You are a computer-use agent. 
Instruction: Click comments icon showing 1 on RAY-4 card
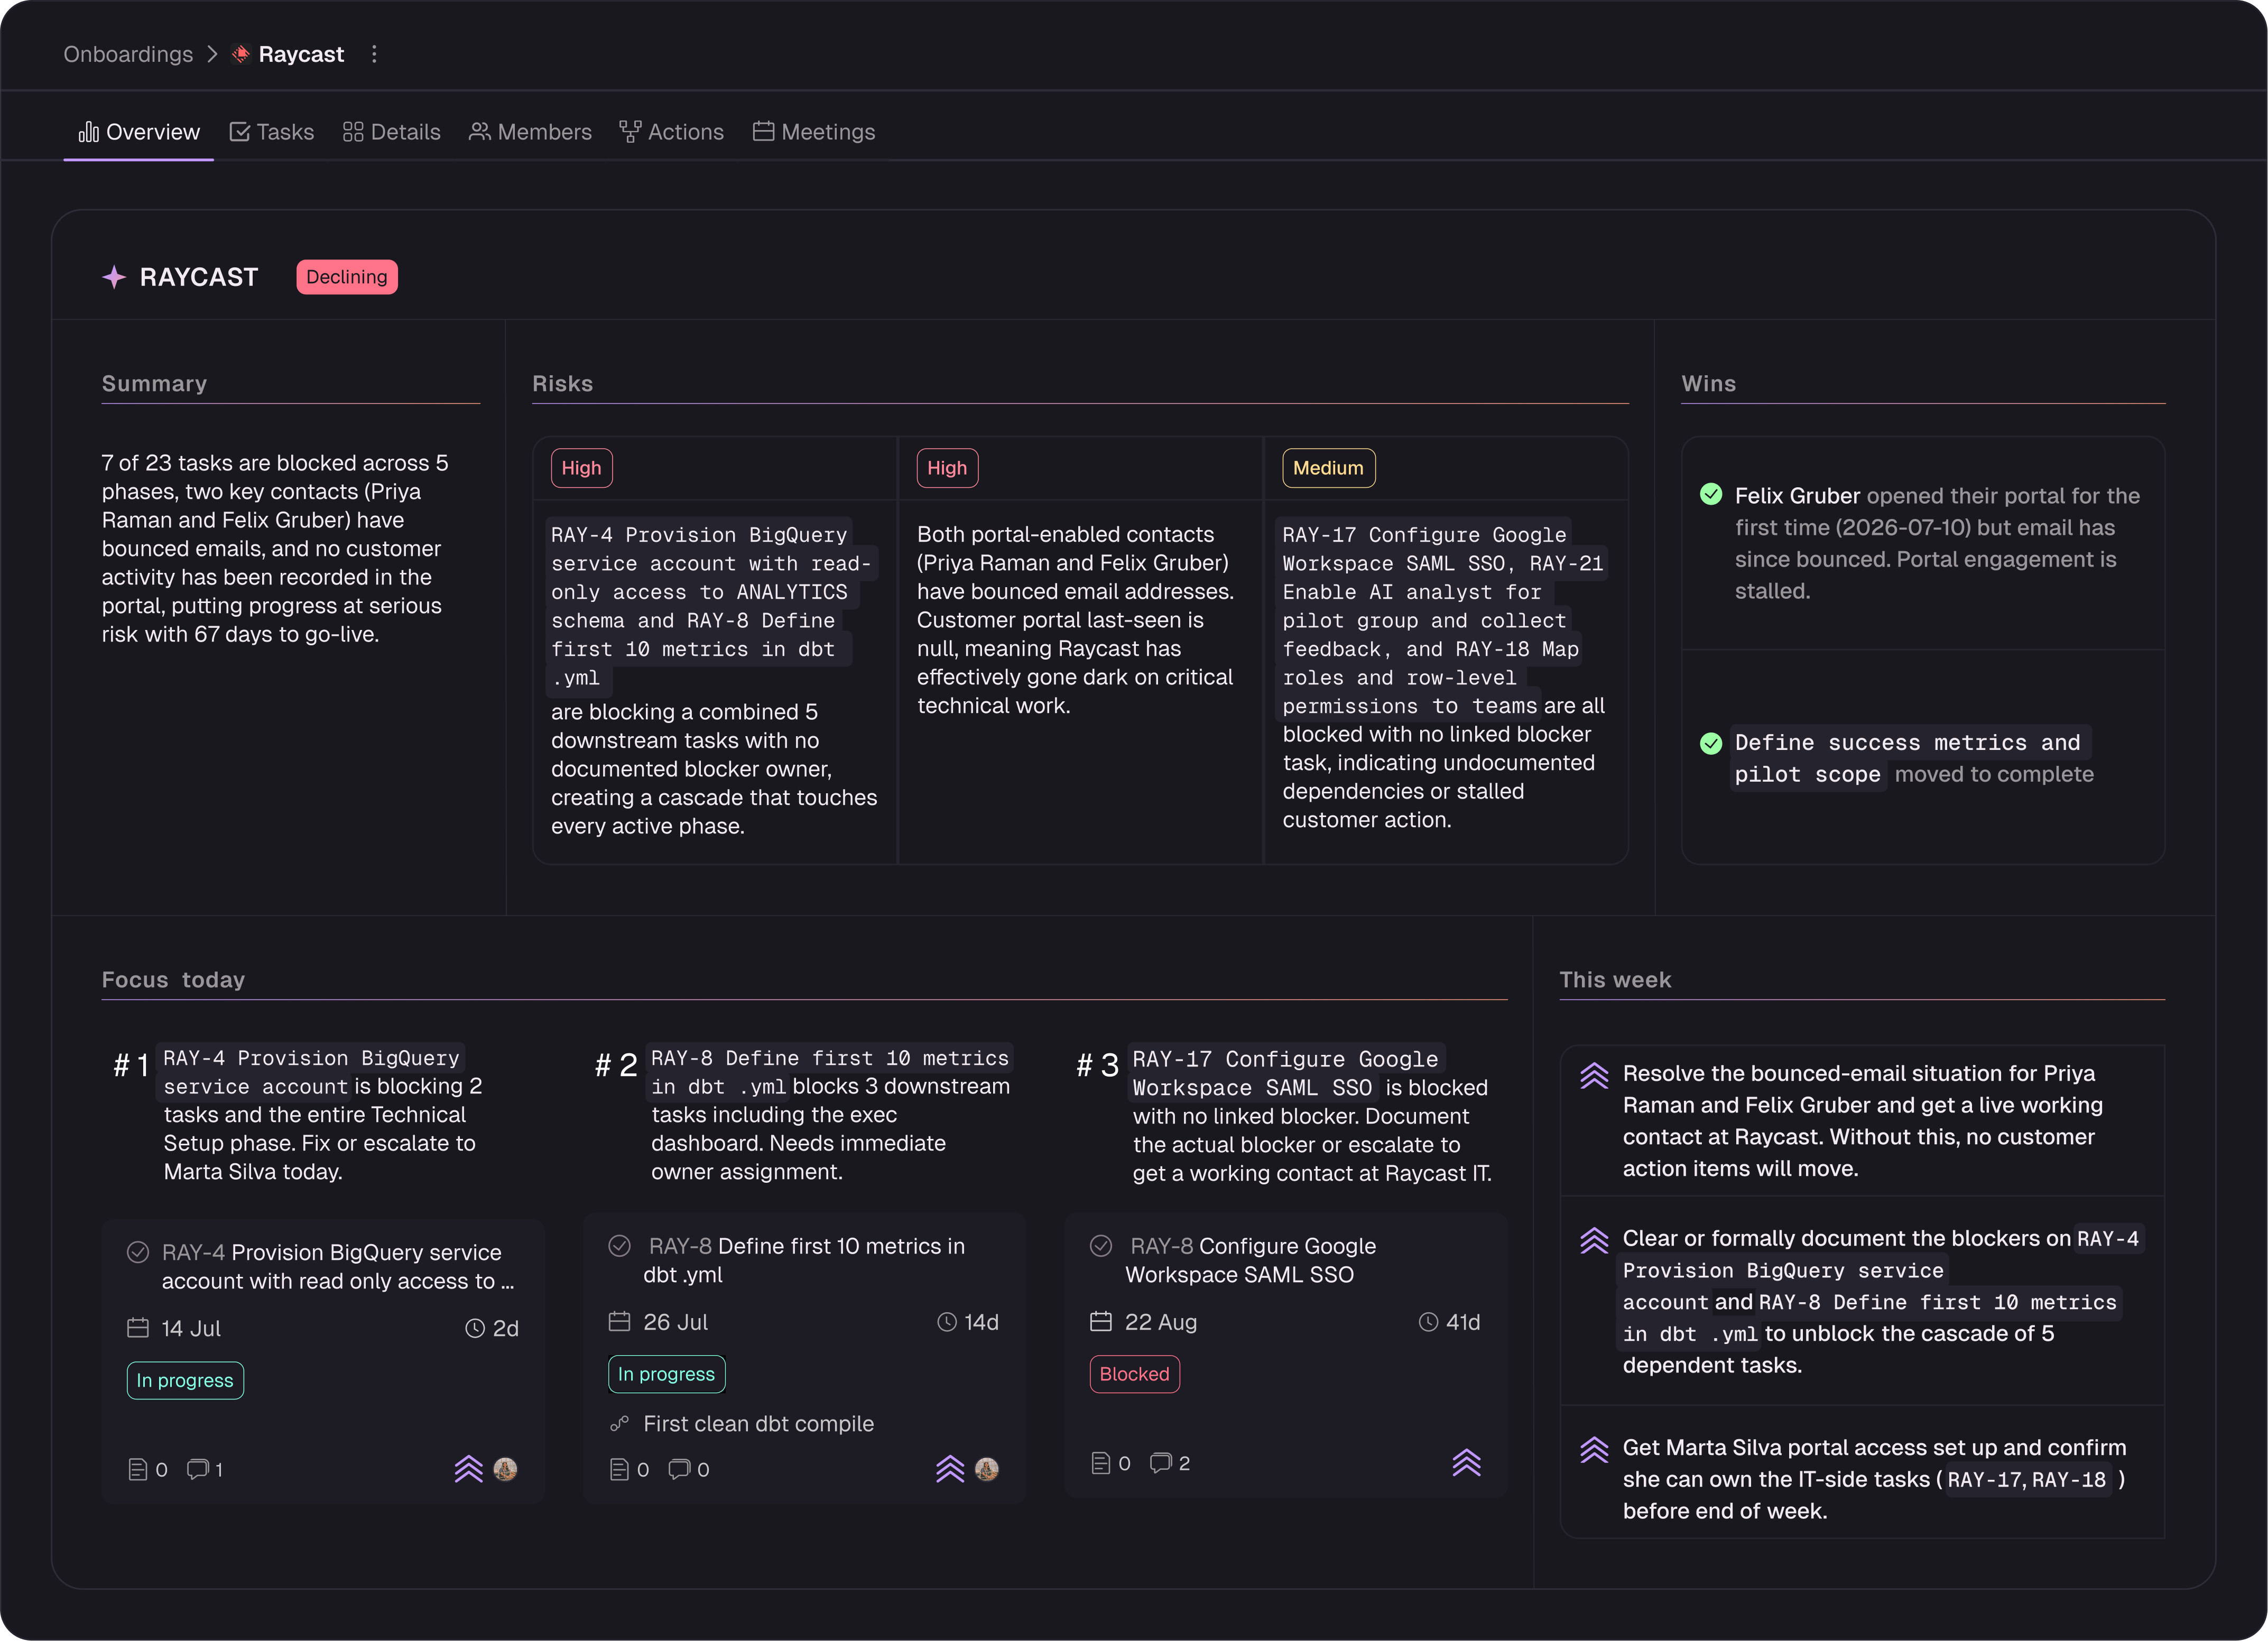pos(198,1469)
